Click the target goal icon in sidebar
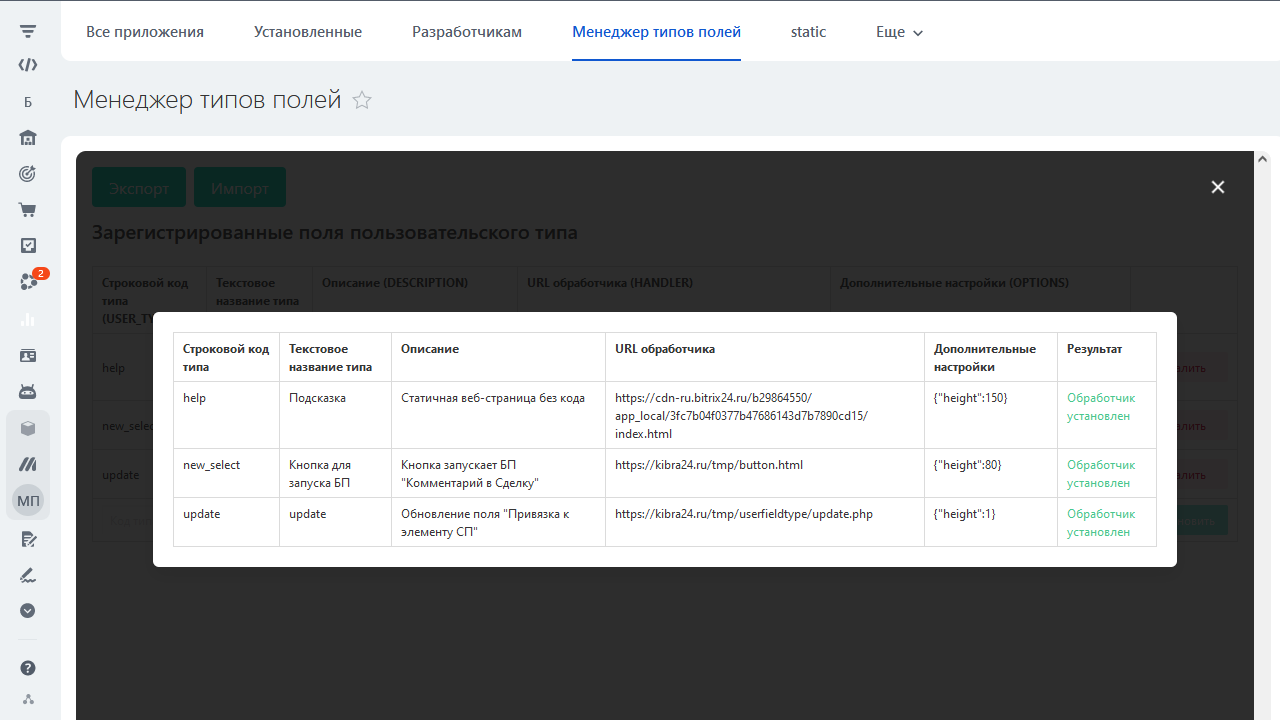Viewport: 1280px width, 720px height. pos(28,174)
